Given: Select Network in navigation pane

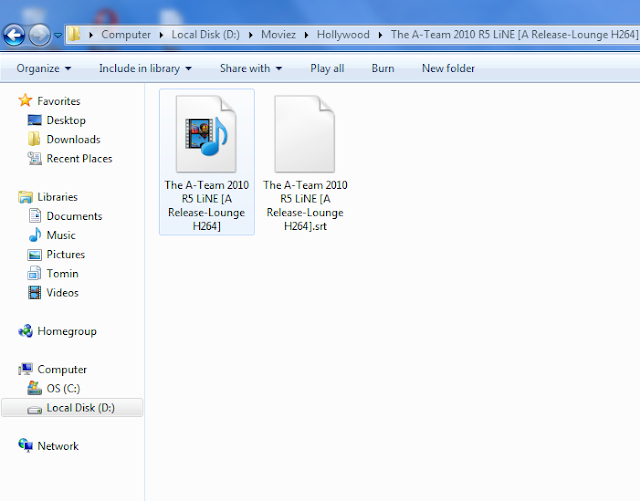Looking at the screenshot, I should [58, 446].
